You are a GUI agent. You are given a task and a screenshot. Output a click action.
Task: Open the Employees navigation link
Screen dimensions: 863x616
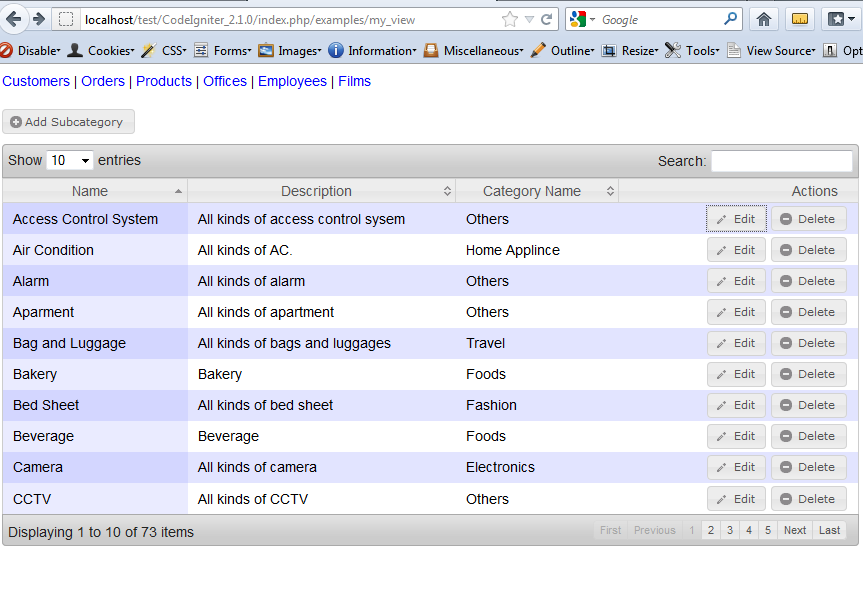[x=292, y=81]
